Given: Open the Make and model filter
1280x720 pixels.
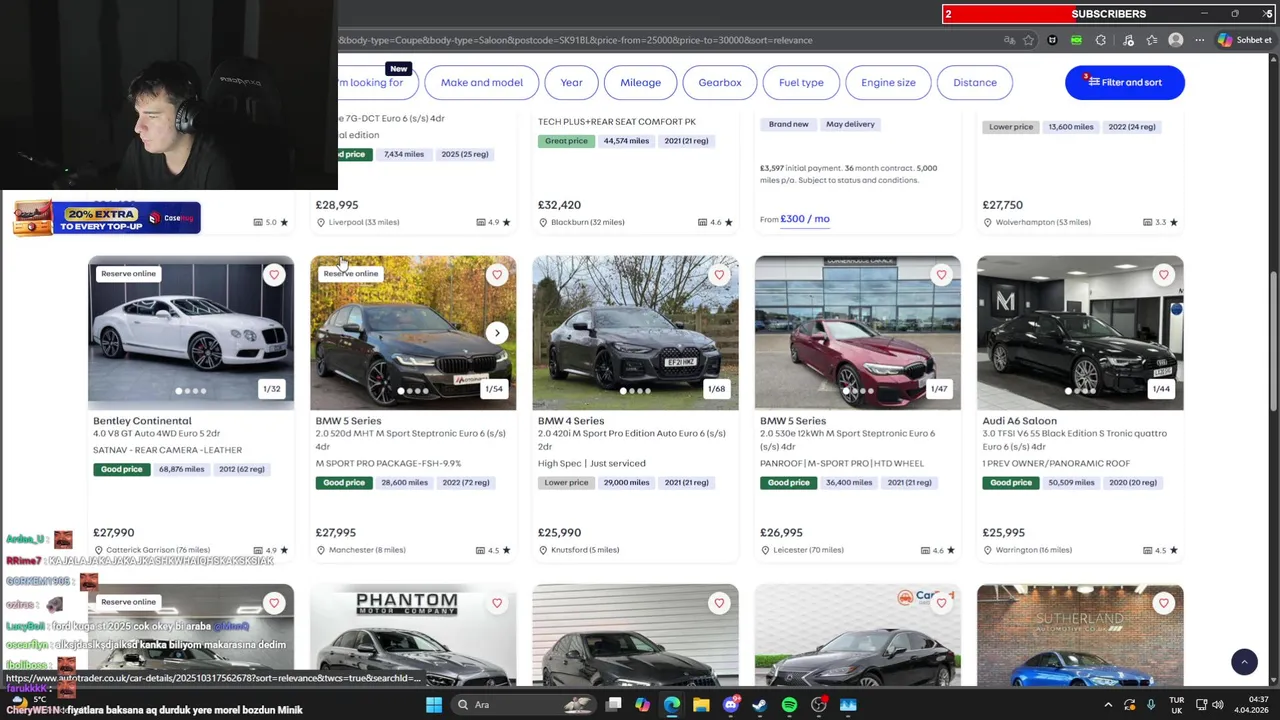Looking at the screenshot, I should 482,83.
